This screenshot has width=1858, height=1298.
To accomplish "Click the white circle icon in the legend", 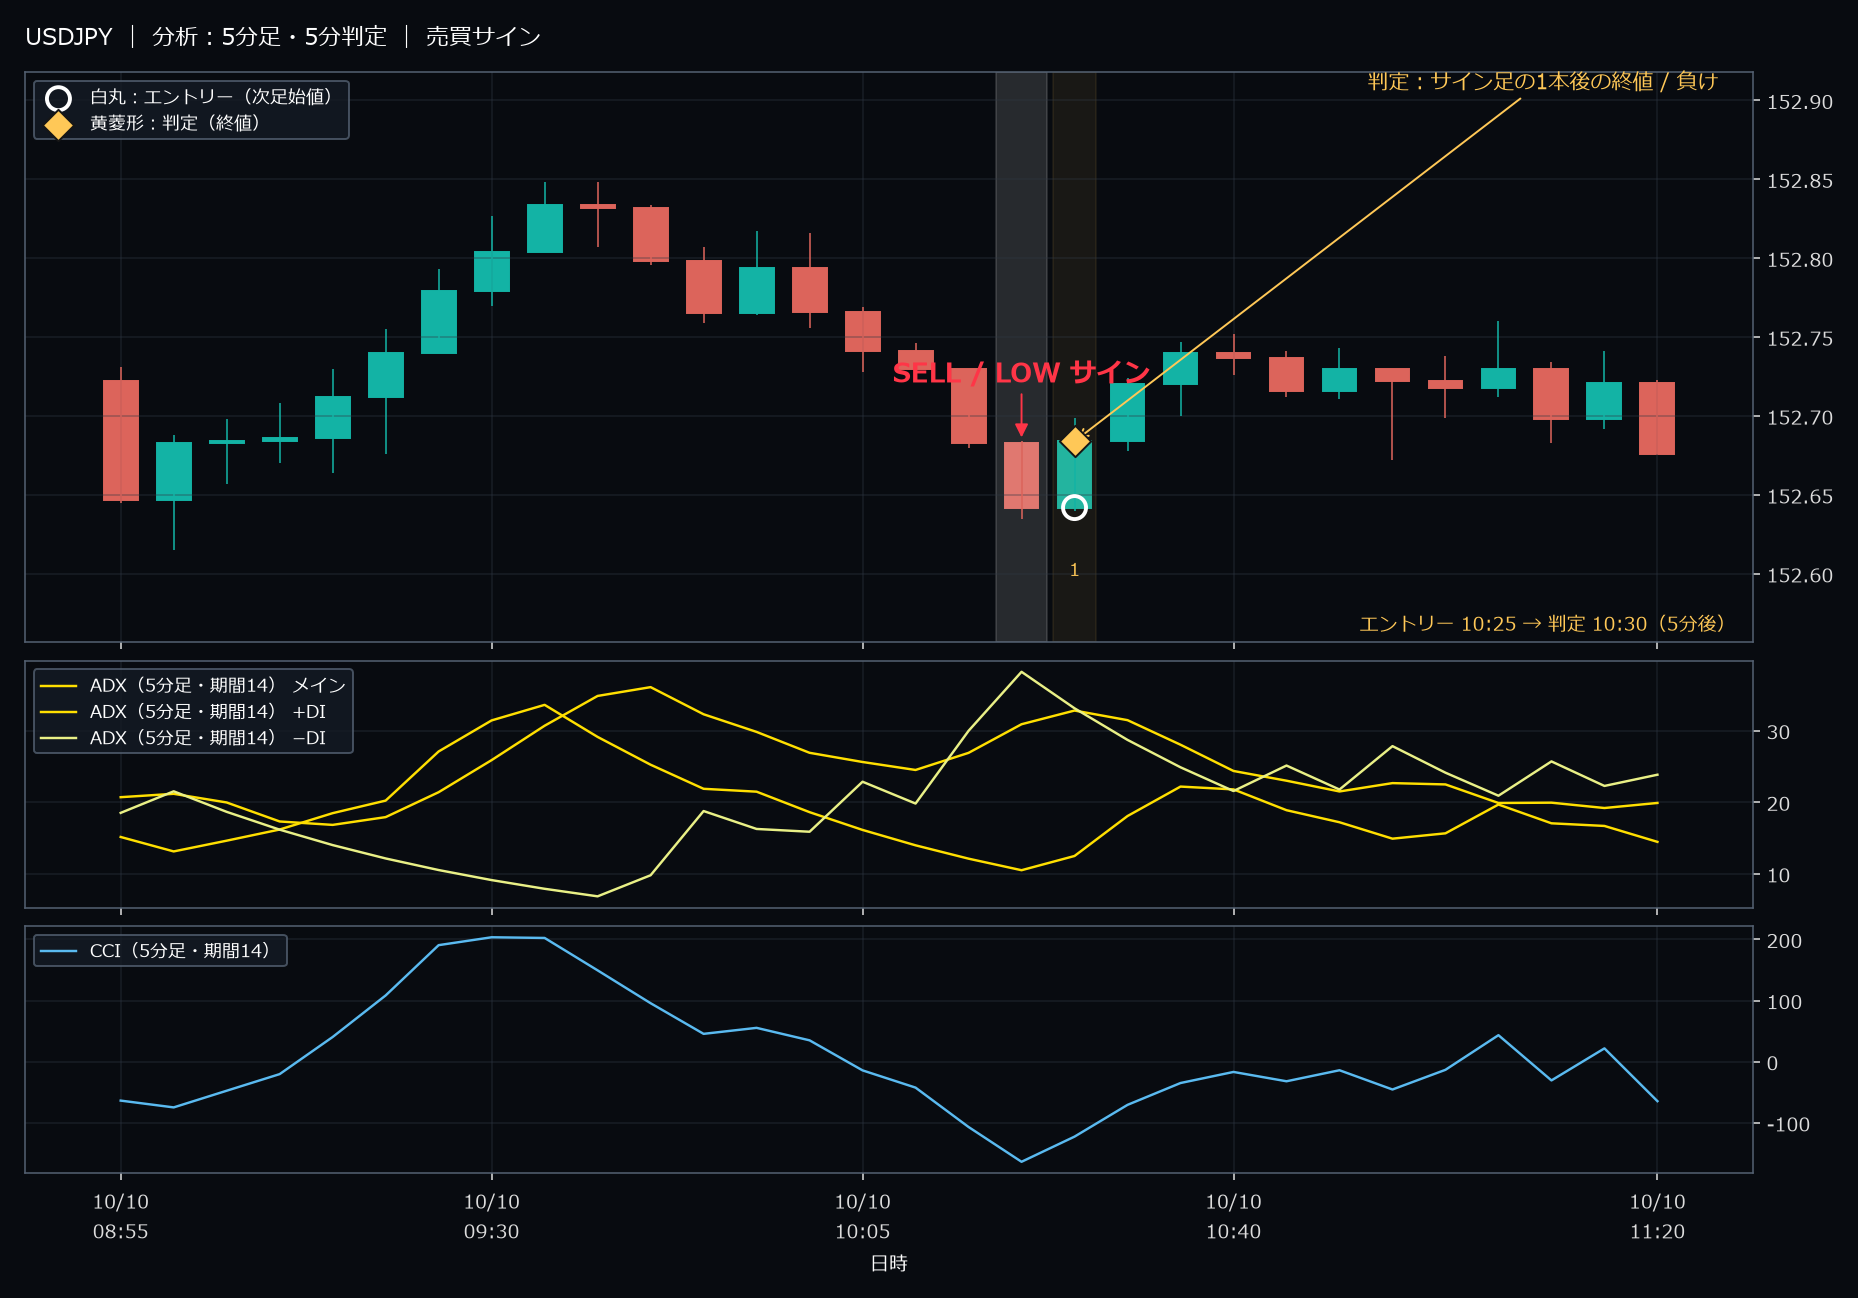I will (59, 98).
